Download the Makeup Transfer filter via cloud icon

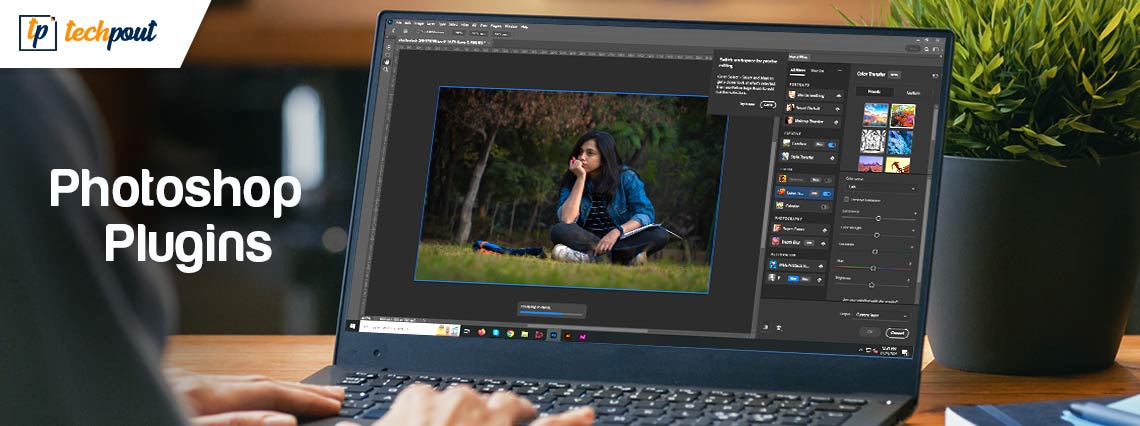click(836, 122)
